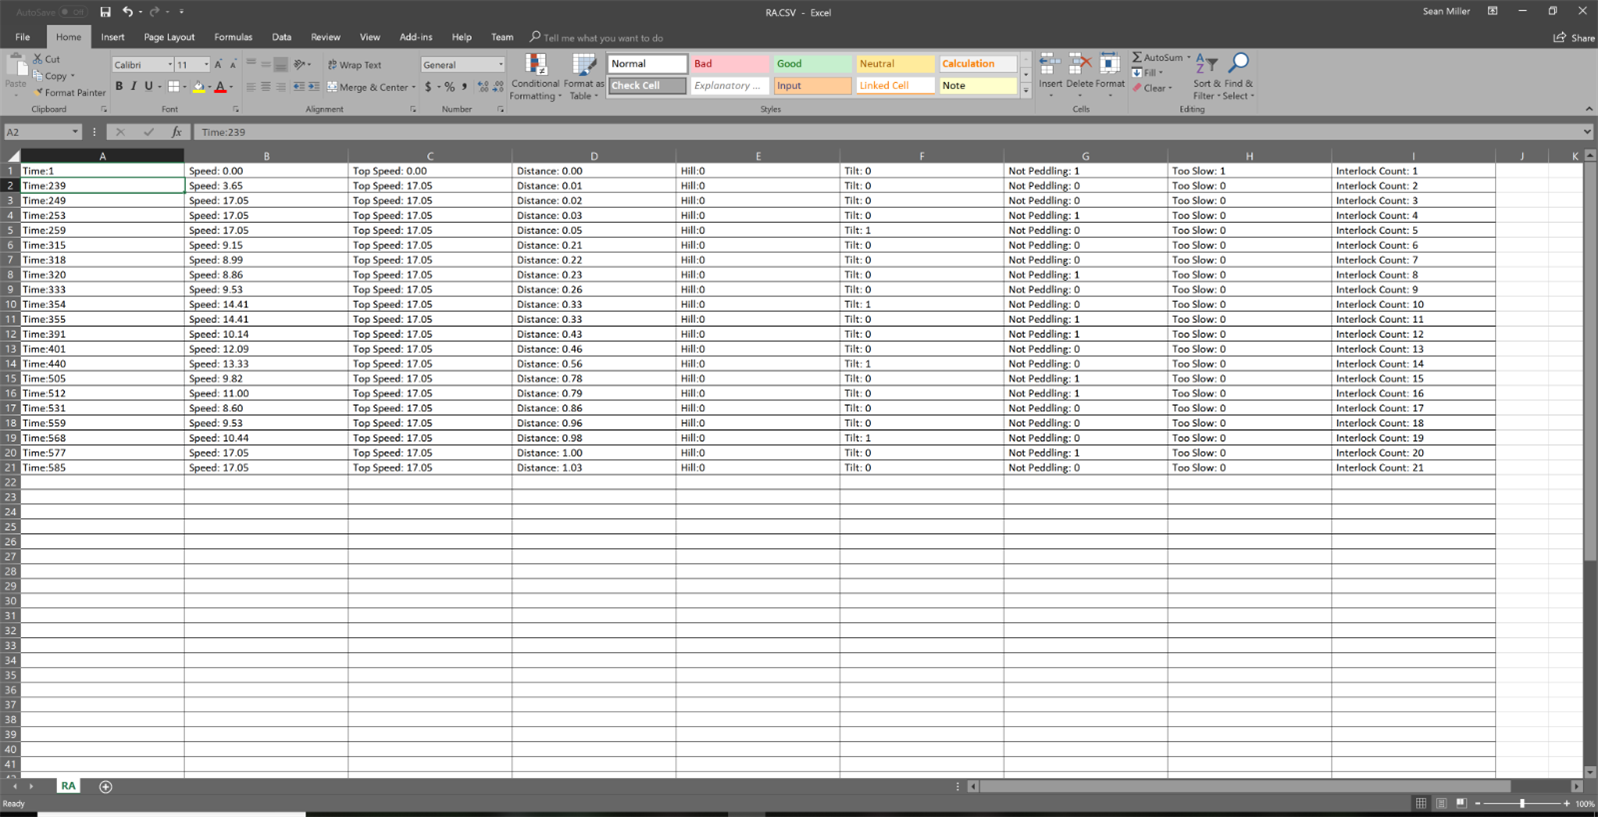Click Increase Indent icon
This screenshot has height=817, width=1598.
314,87
